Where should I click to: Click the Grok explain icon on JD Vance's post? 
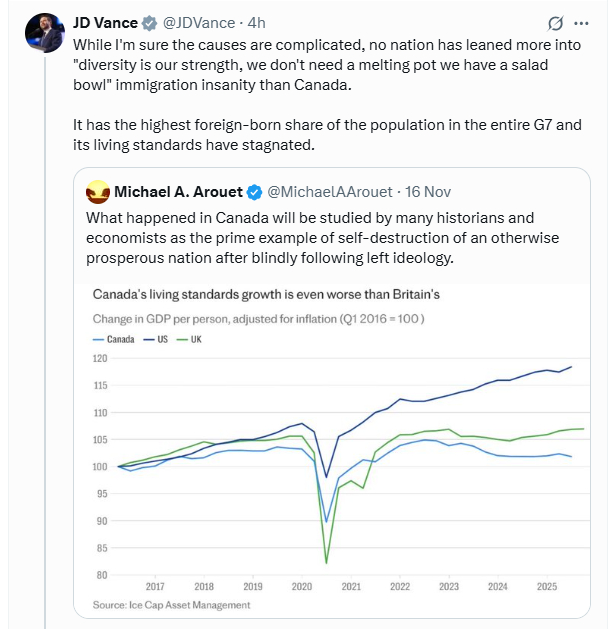558,23
